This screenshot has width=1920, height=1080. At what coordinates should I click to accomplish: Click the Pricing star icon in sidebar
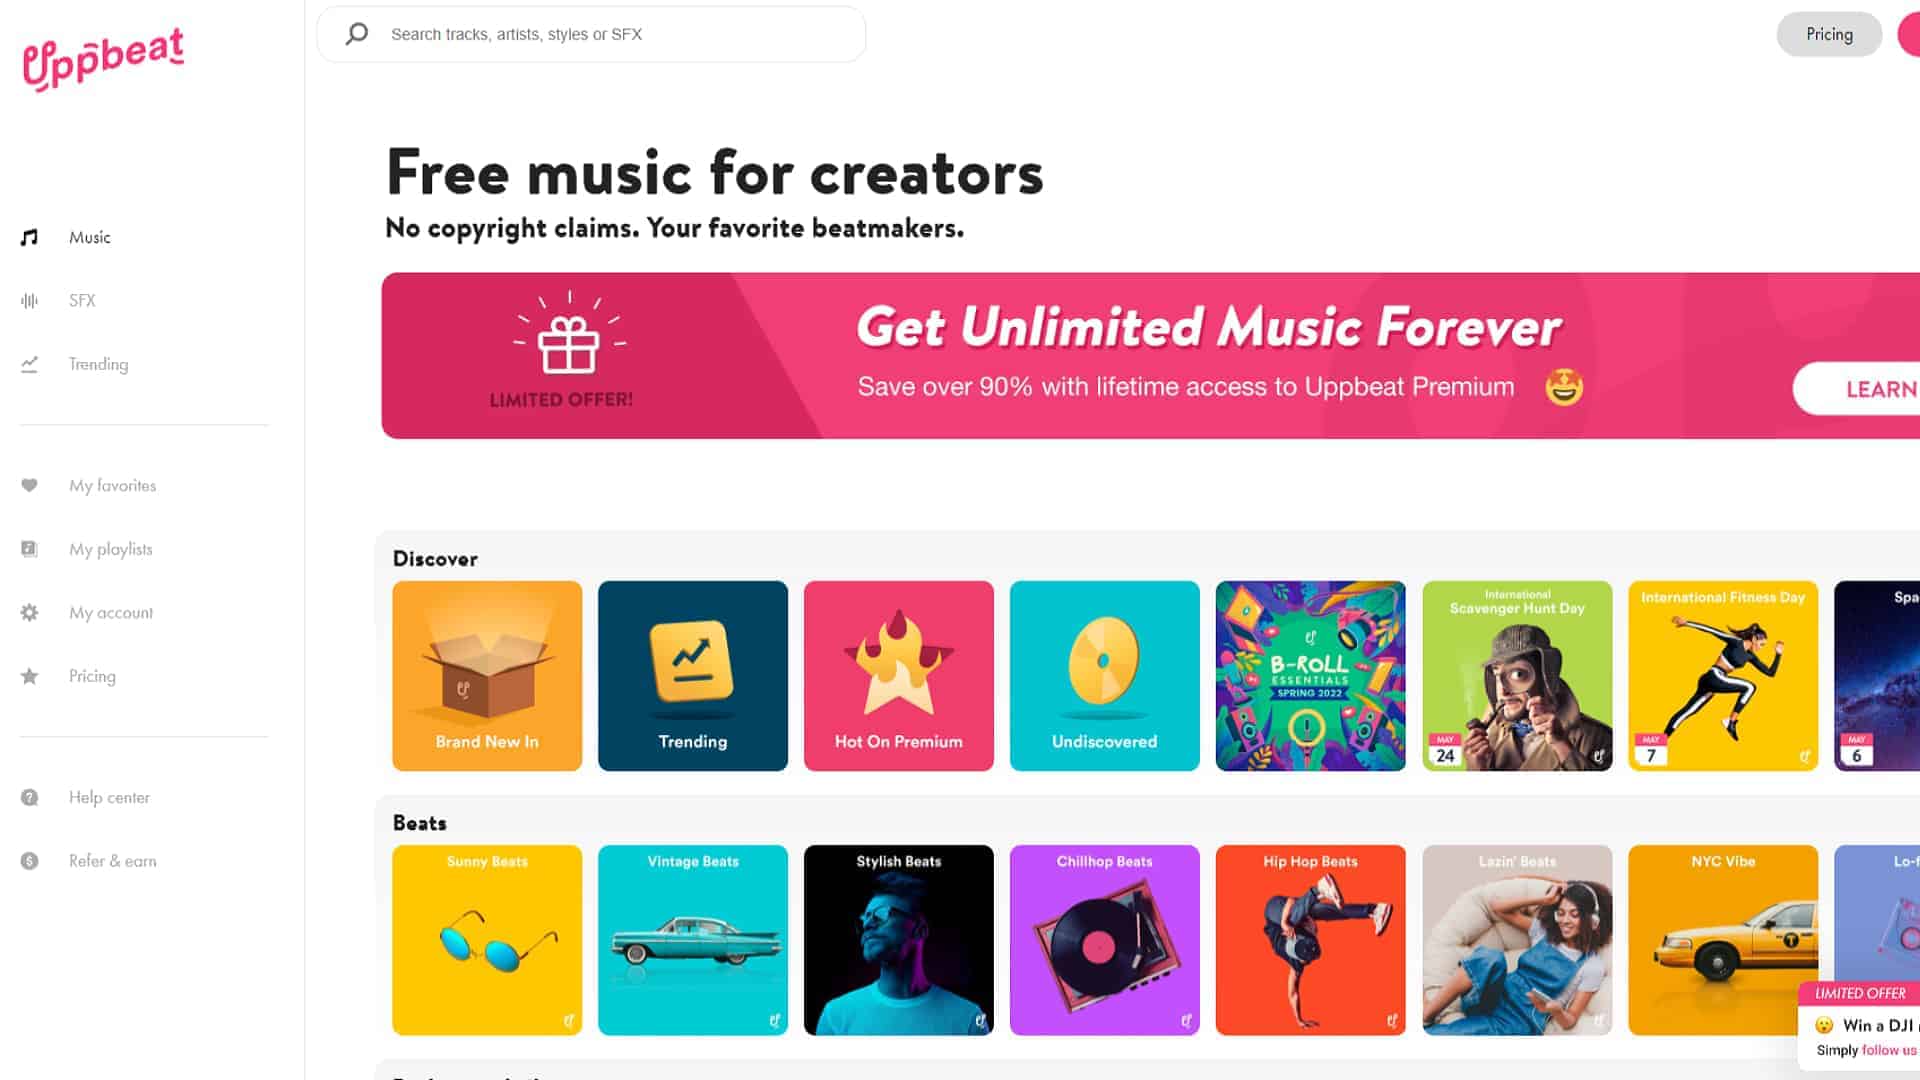pyautogui.click(x=30, y=676)
